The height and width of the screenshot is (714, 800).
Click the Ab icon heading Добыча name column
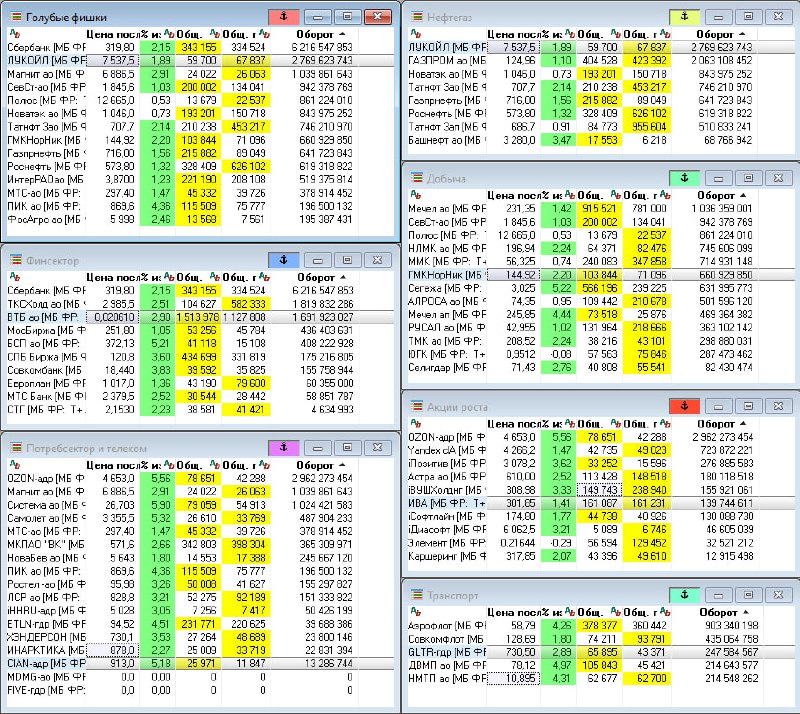click(x=416, y=195)
